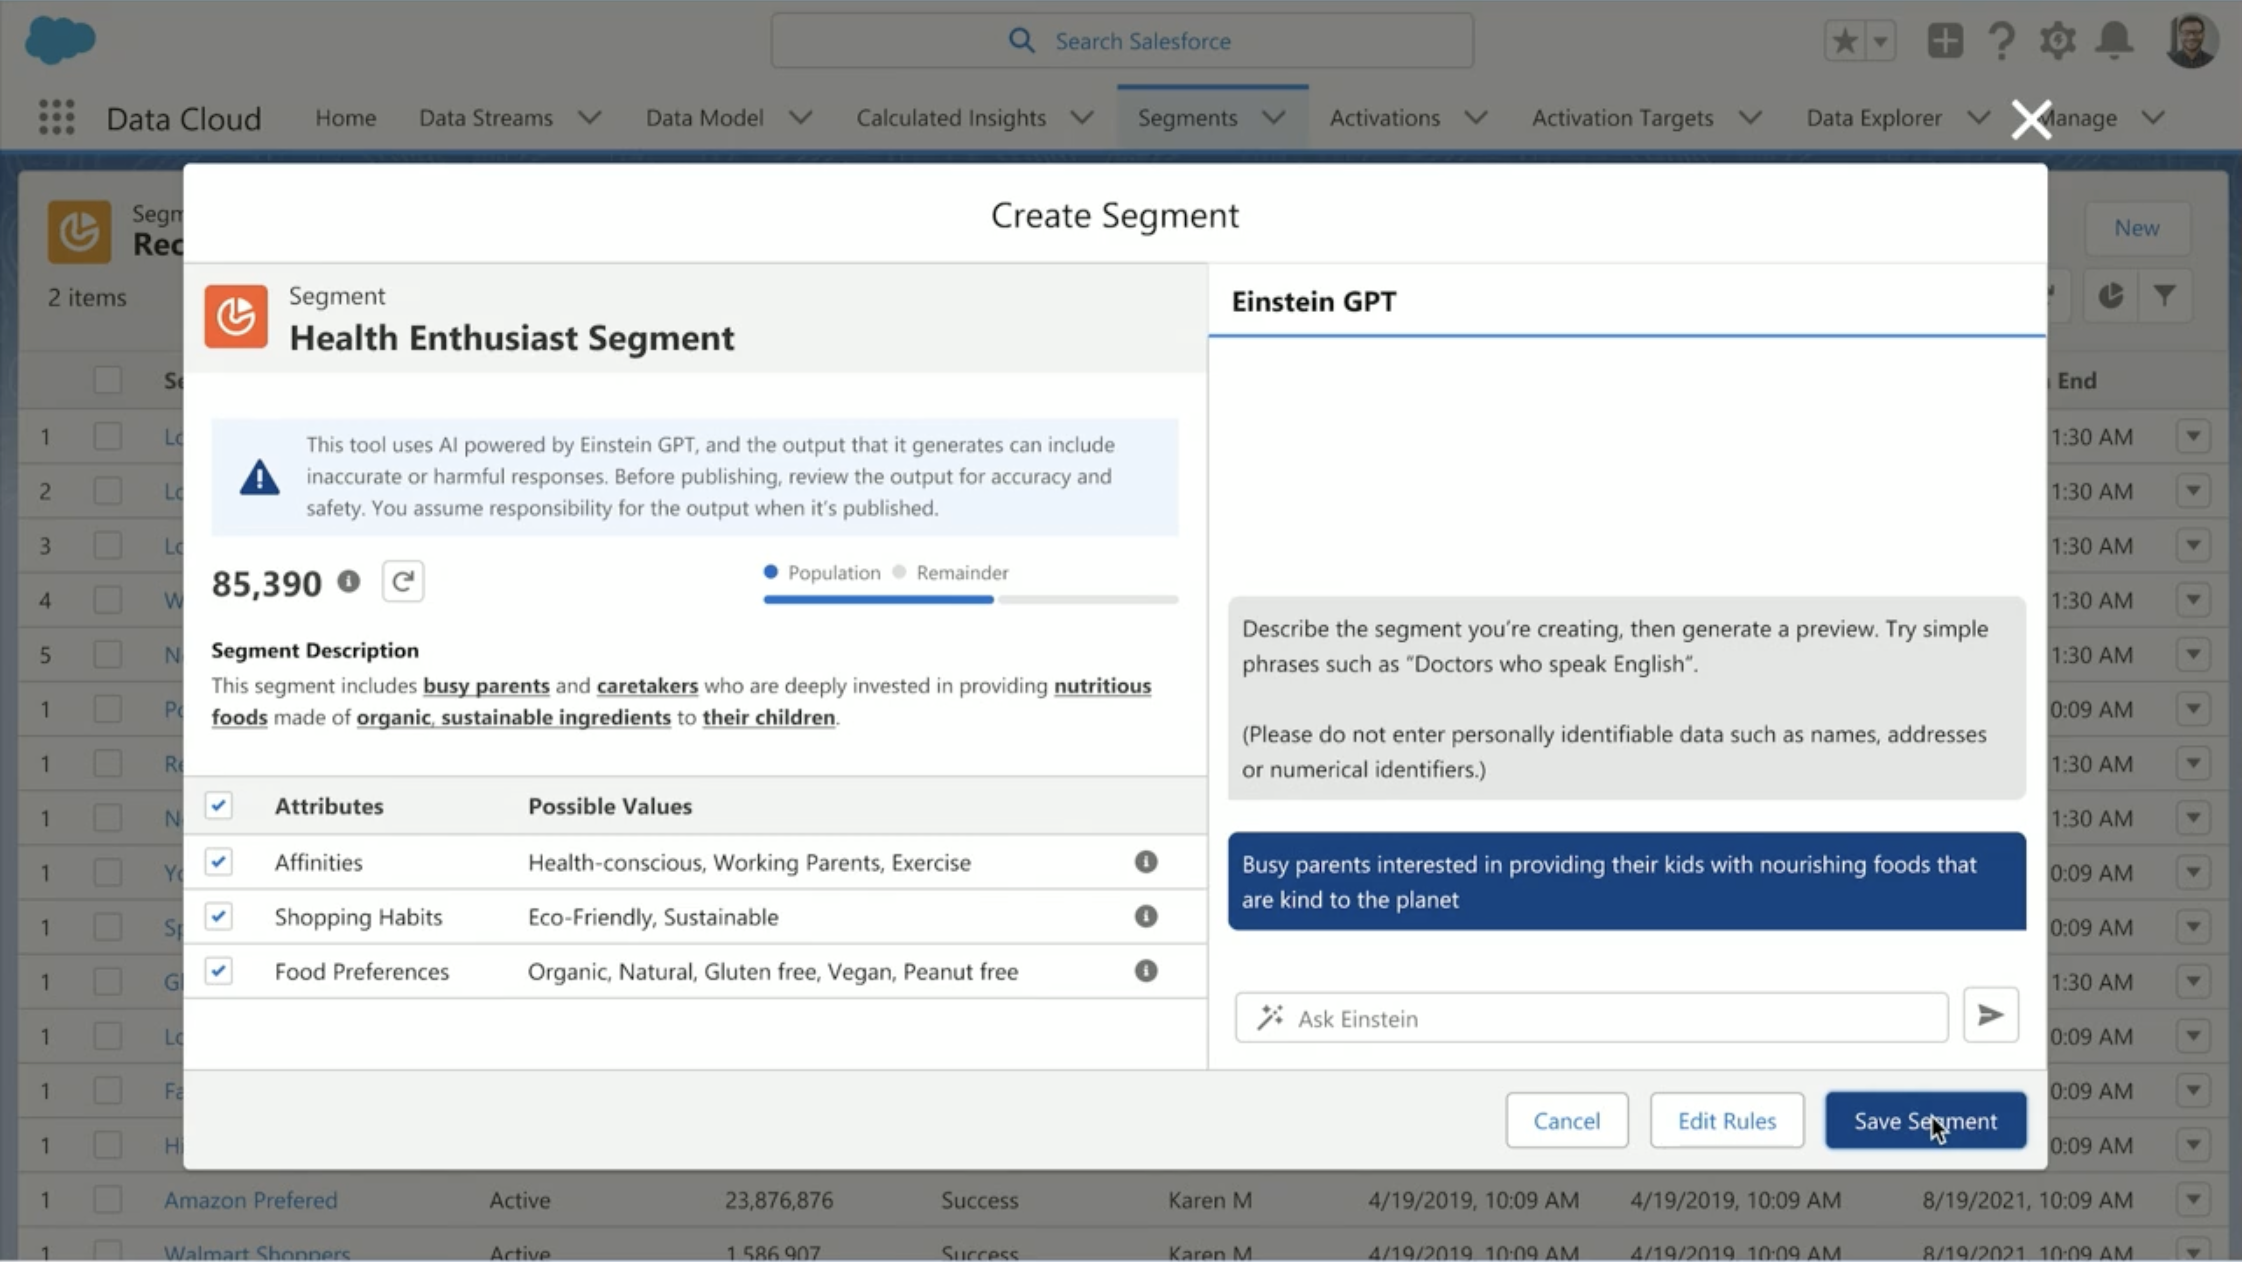Switch to the Activations tab

tap(1384, 117)
